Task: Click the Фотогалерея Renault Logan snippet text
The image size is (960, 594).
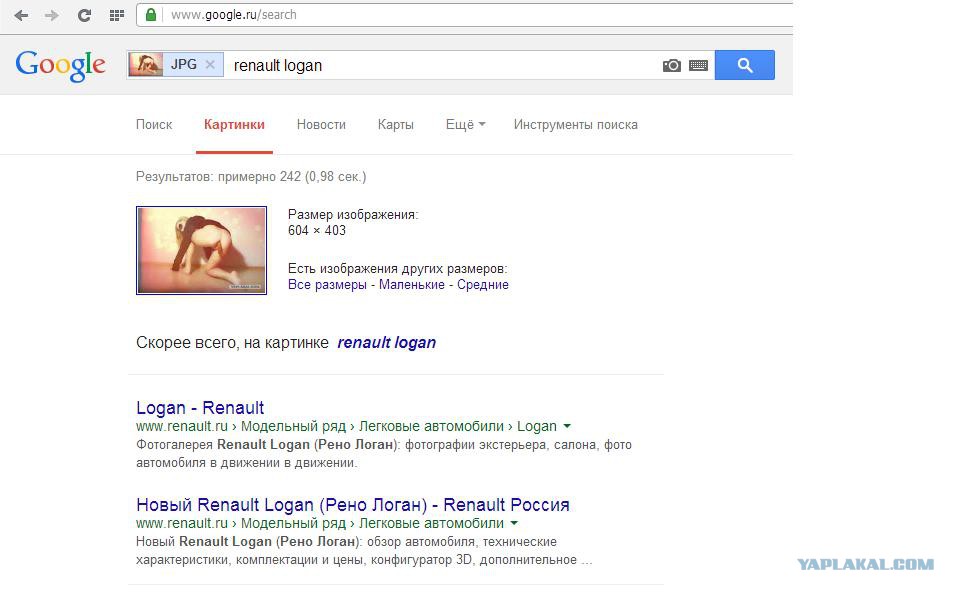Action: pyautogui.click(x=384, y=454)
